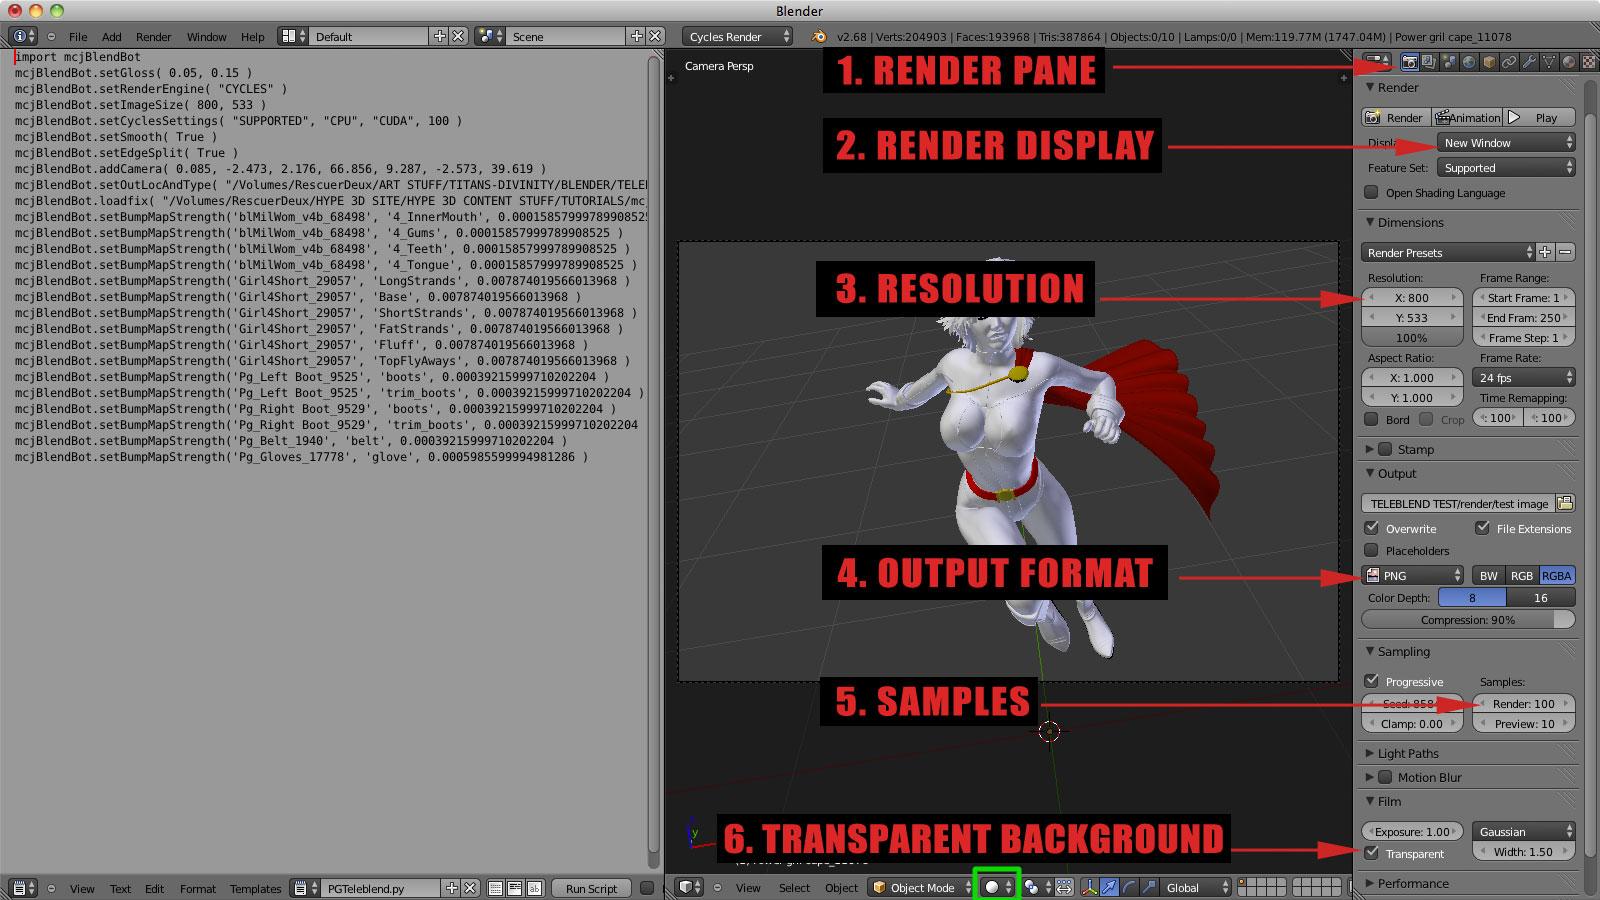Image resolution: width=1600 pixels, height=900 pixels.
Task: Expand the Light Paths panel
Action: pos(1408,753)
